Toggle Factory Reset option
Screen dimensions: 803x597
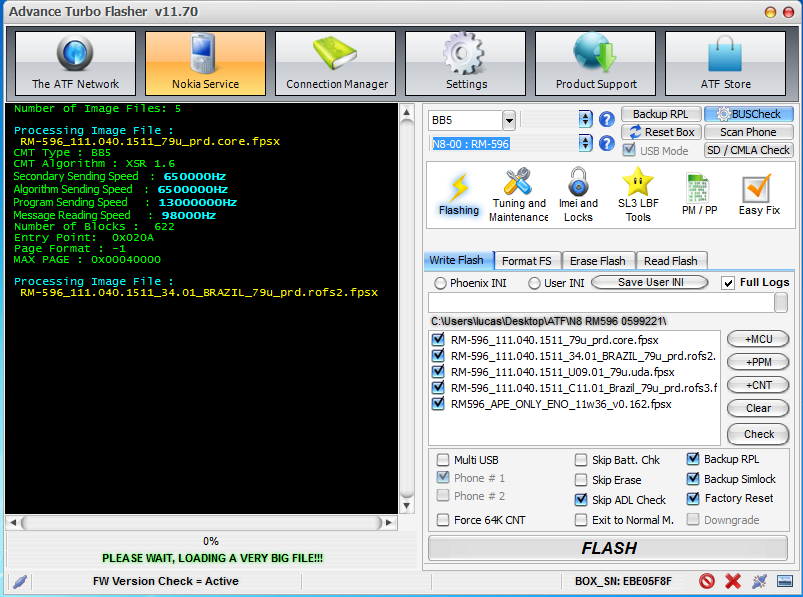click(693, 498)
